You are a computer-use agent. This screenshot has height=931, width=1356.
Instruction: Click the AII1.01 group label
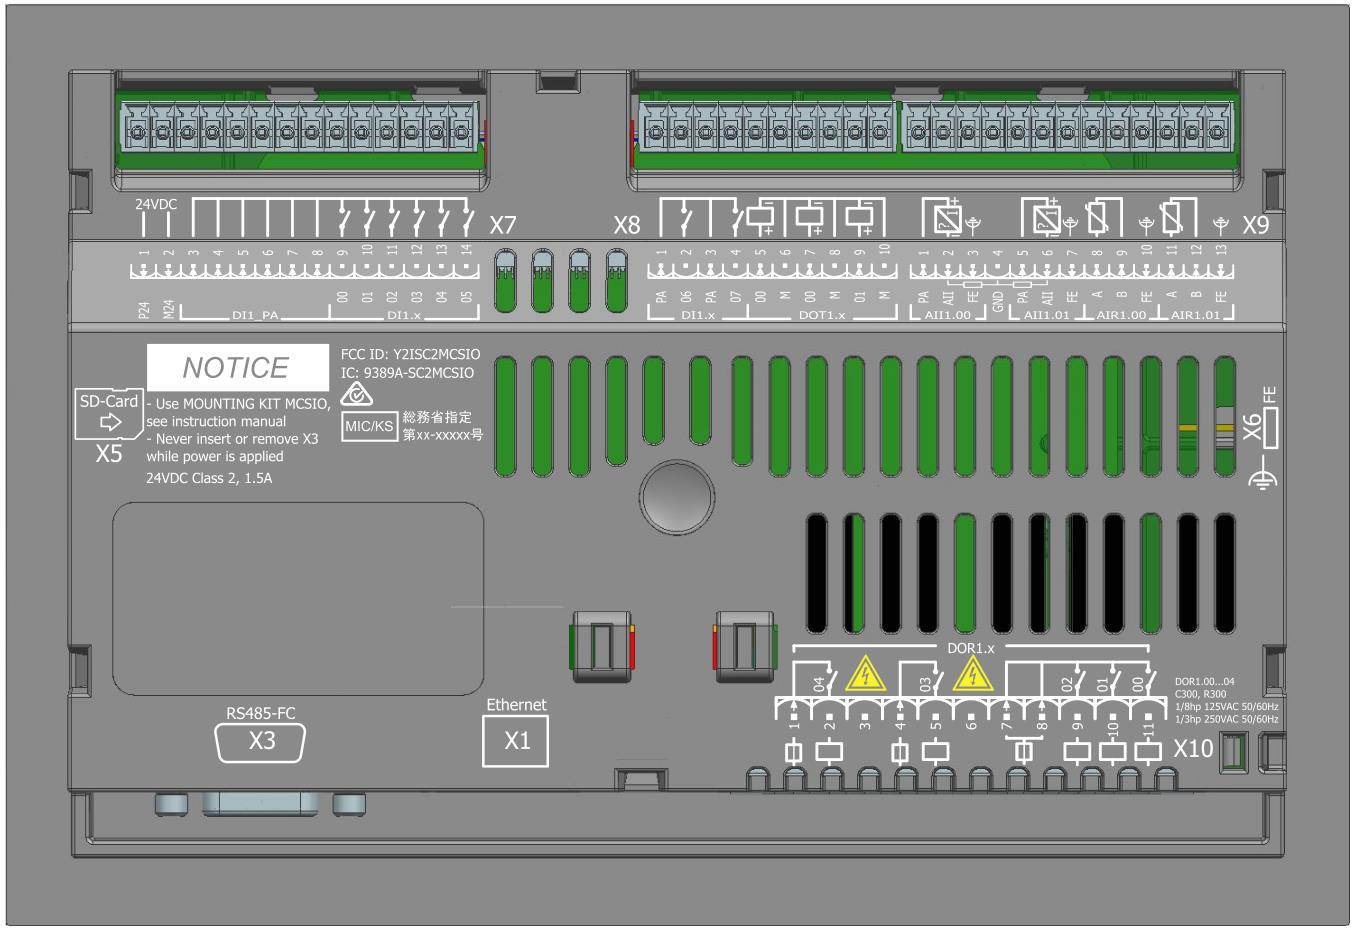click(x=1047, y=316)
